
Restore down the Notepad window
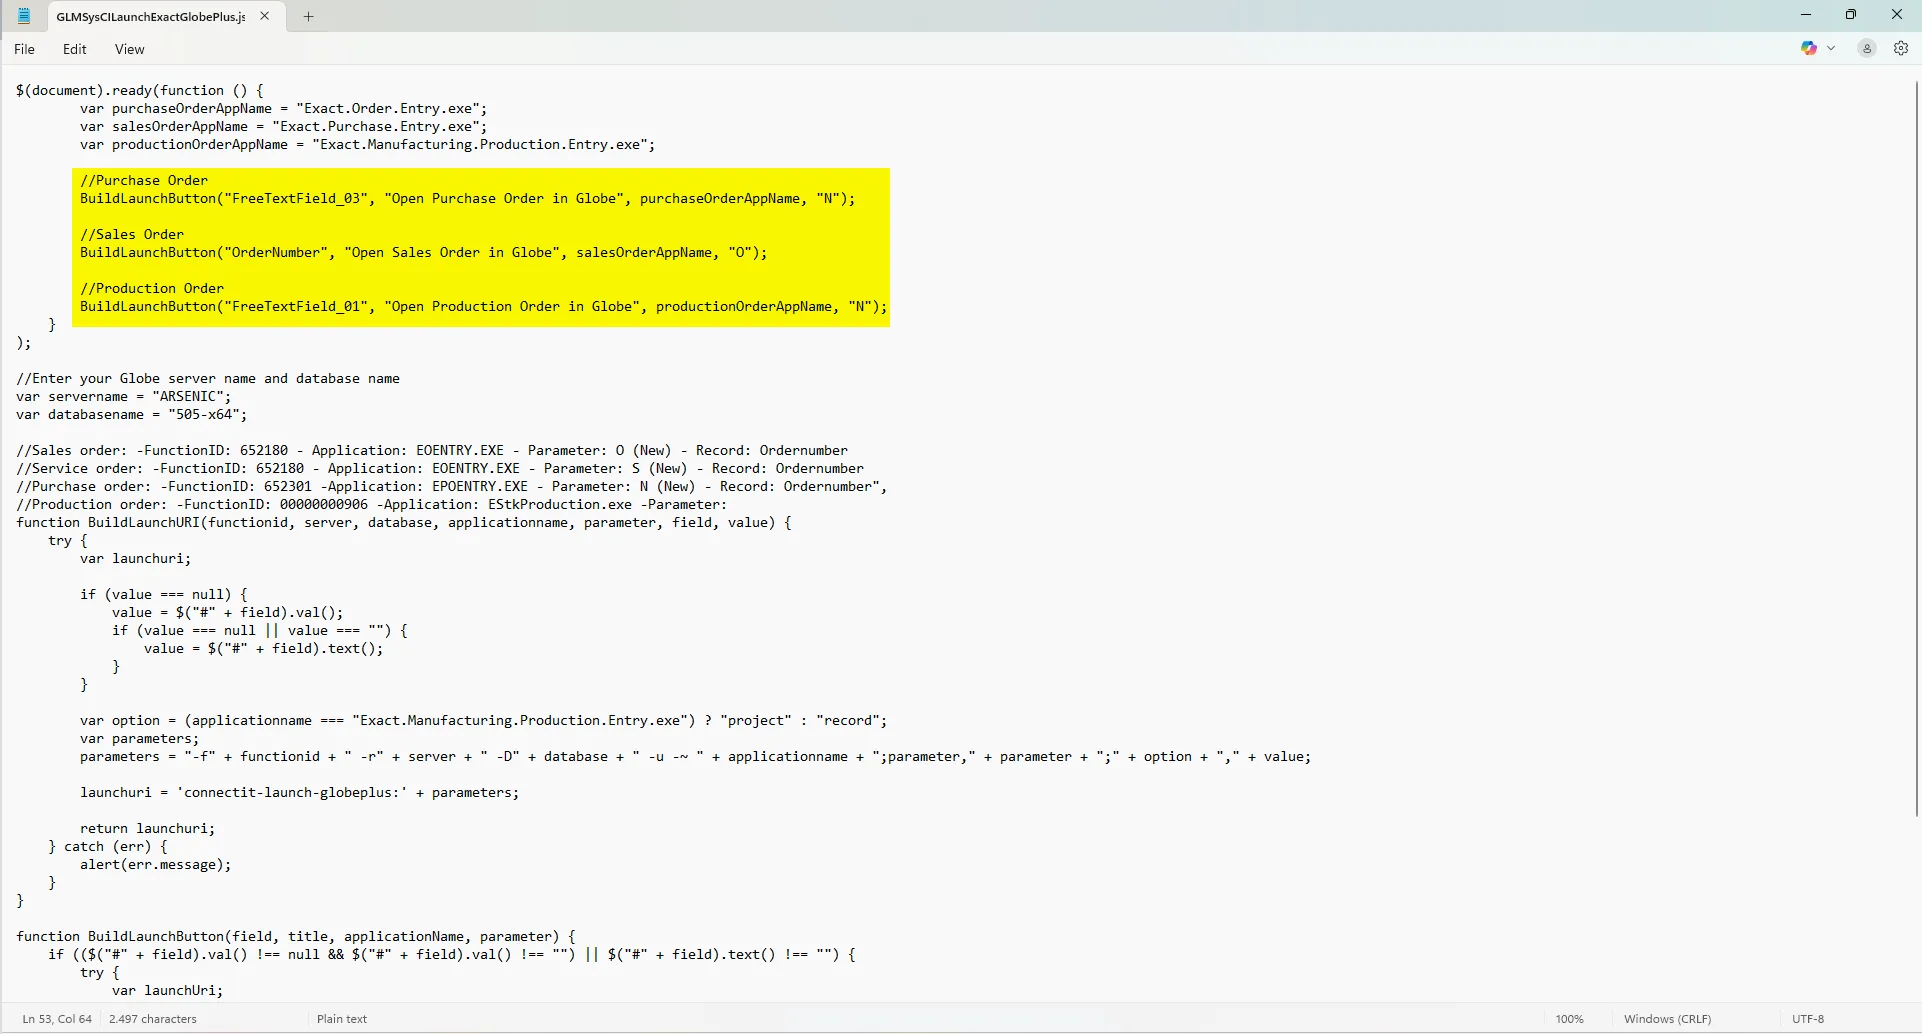click(1850, 15)
